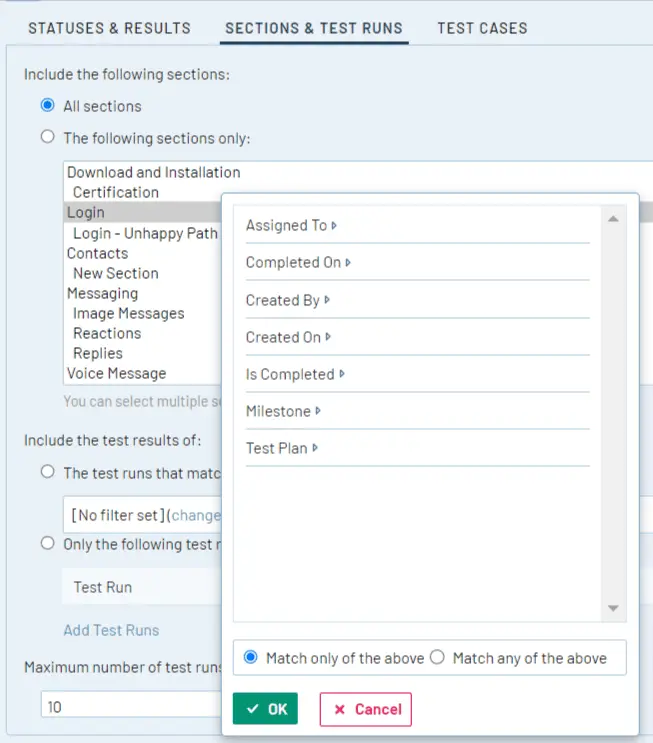Switch to the Test Cases tab

pos(482,28)
